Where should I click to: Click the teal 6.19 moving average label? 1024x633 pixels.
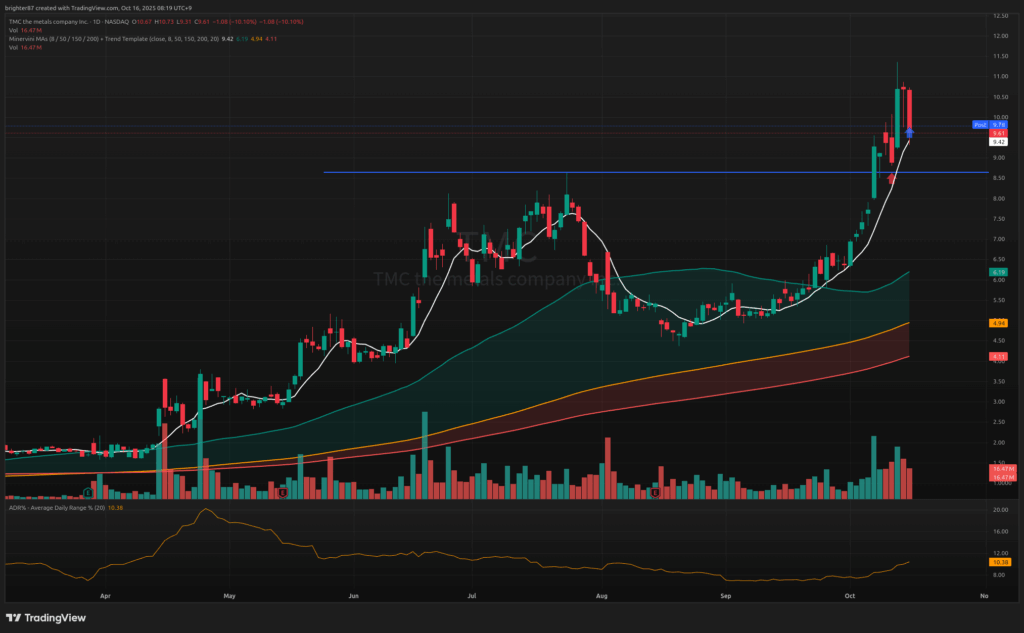[x=998, y=272]
